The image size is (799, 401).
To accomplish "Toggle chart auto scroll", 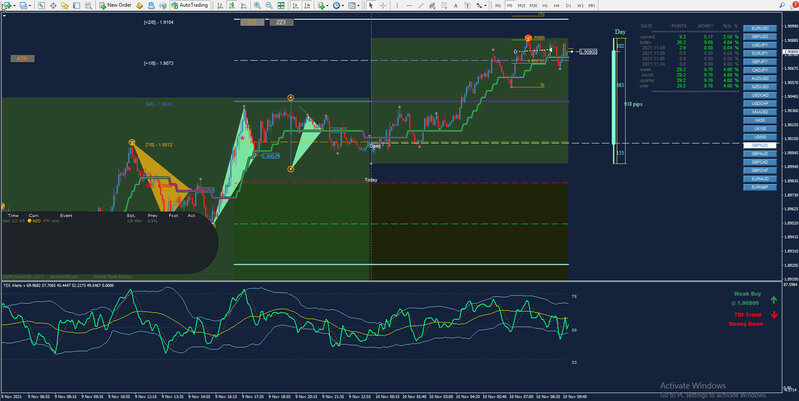I will (296, 5).
